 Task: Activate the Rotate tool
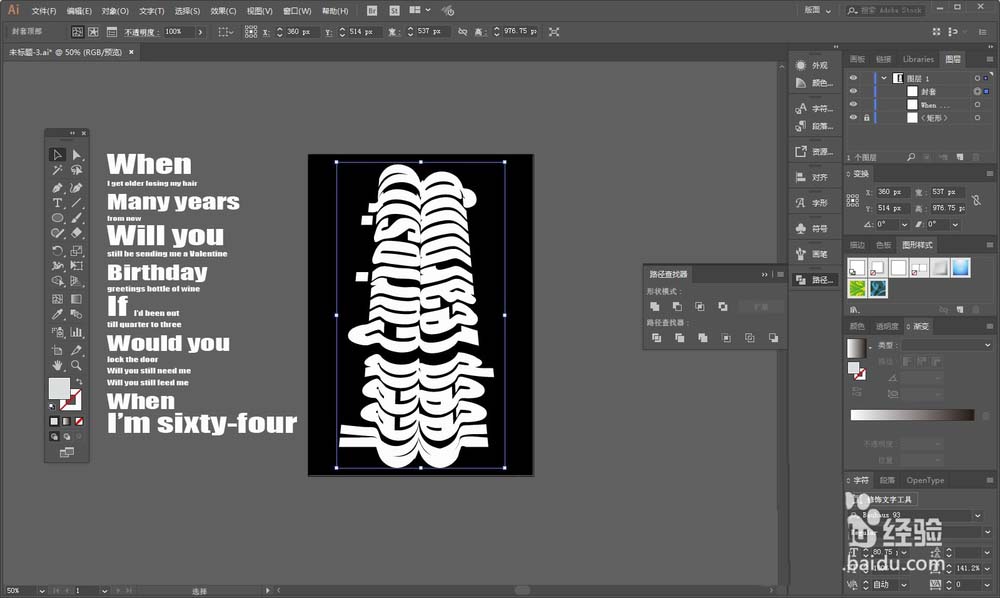(57, 251)
